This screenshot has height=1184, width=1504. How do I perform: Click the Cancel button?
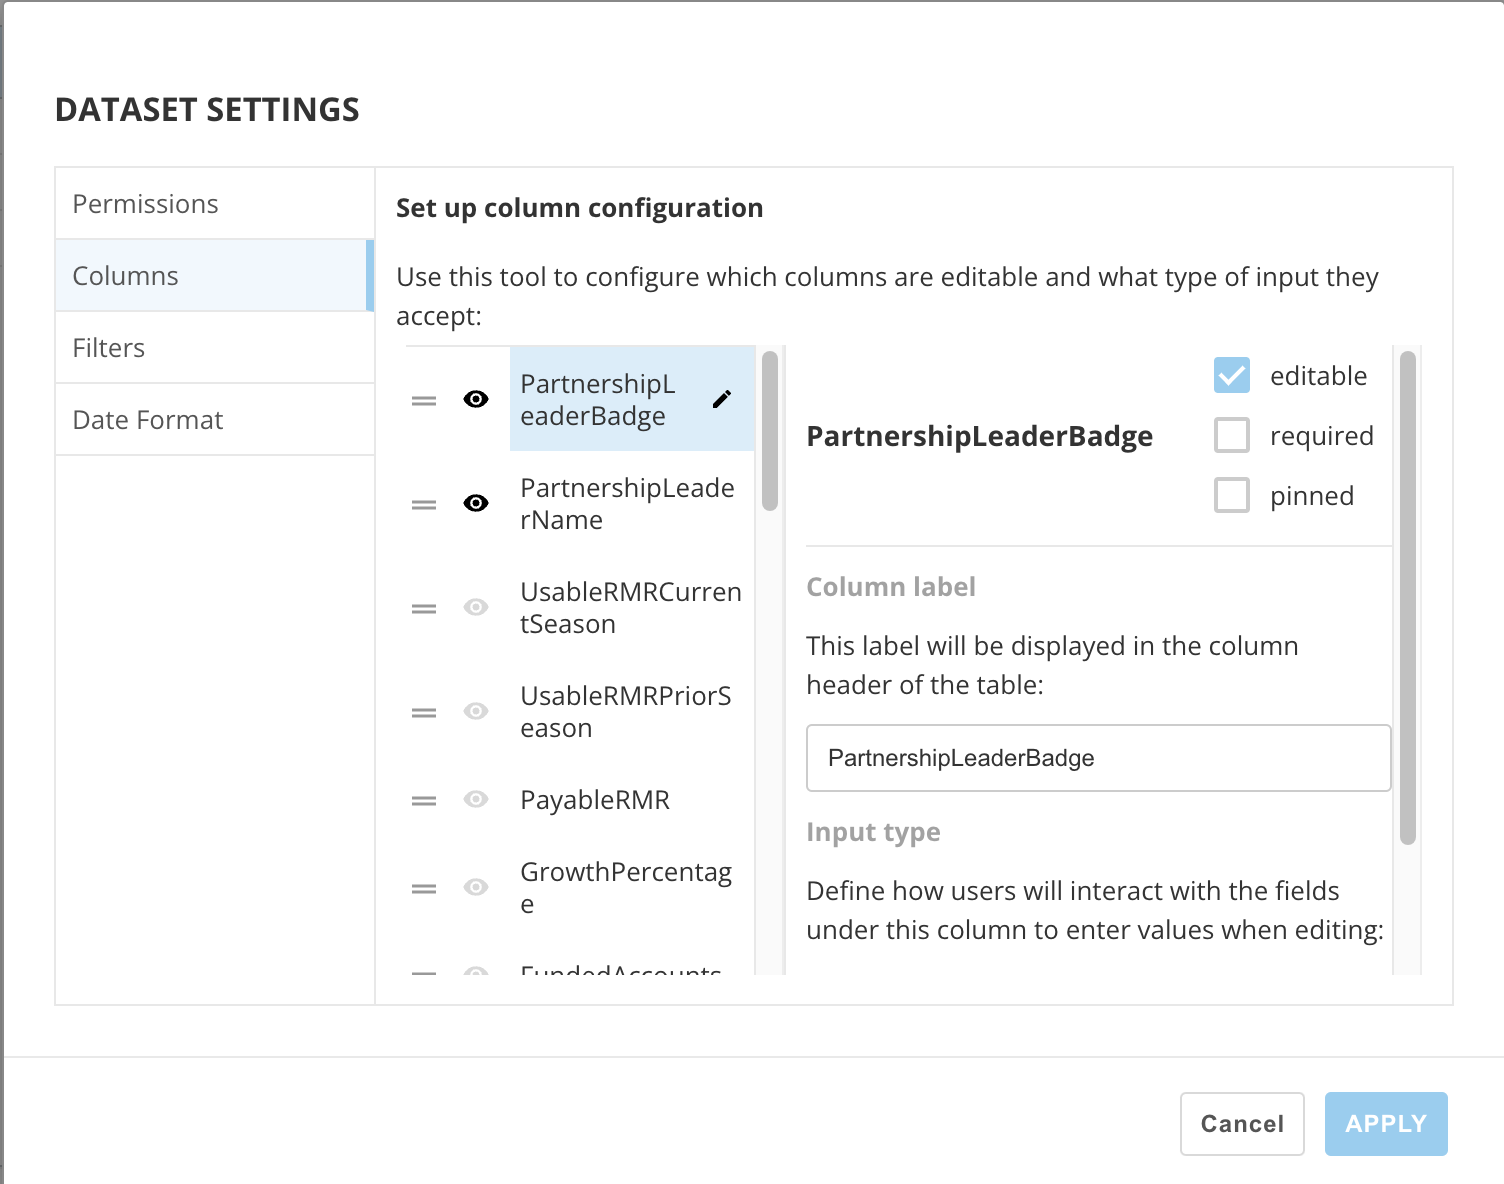click(x=1242, y=1124)
